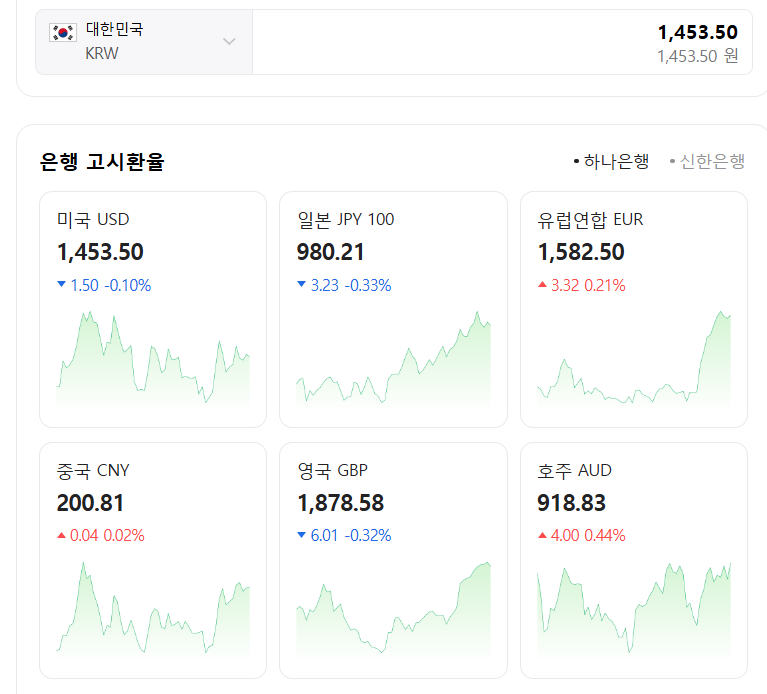Image resolution: width=767 pixels, height=694 pixels.
Task: Click the USD rate value 1,453.50 in card
Action: click(x=100, y=252)
